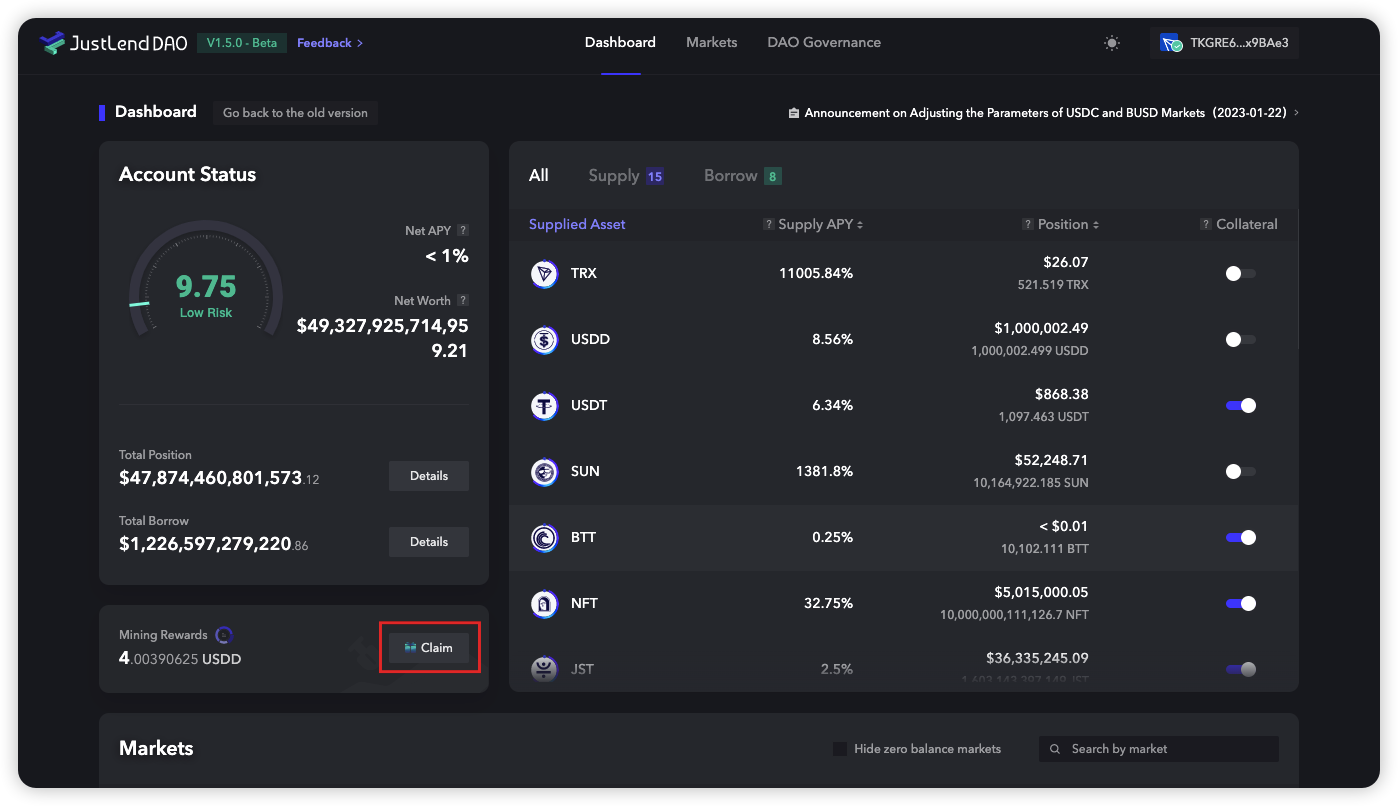
Task: Click the announcement clipboard icon
Action: click(793, 113)
